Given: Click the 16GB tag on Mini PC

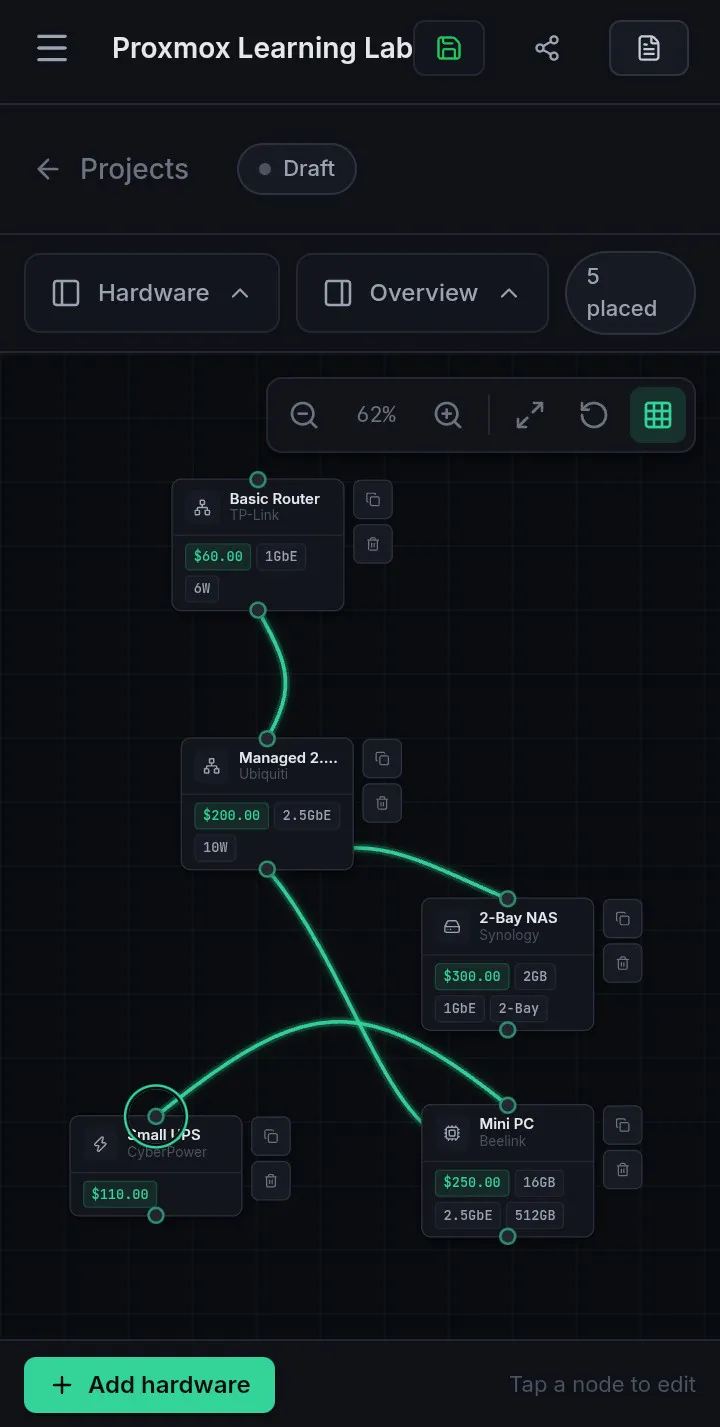Looking at the screenshot, I should pyautogui.click(x=539, y=1183).
